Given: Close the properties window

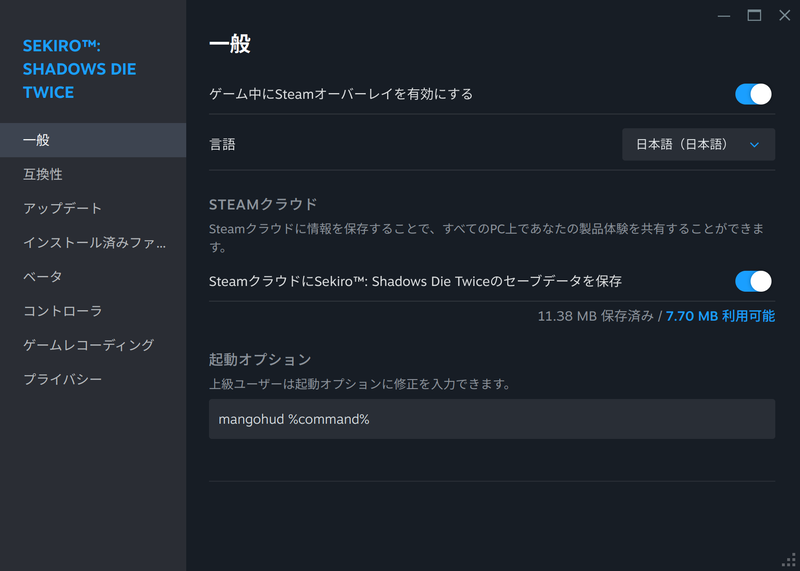Looking at the screenshot, I should [784, 16].
